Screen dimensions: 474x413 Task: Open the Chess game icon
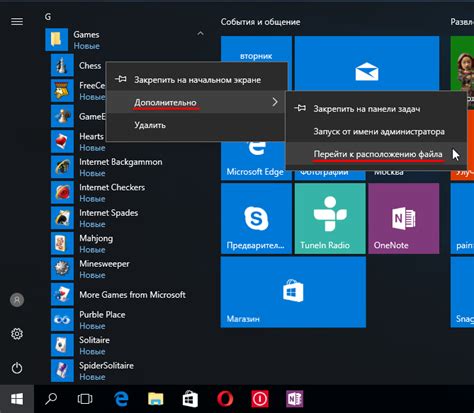point(62,65)
